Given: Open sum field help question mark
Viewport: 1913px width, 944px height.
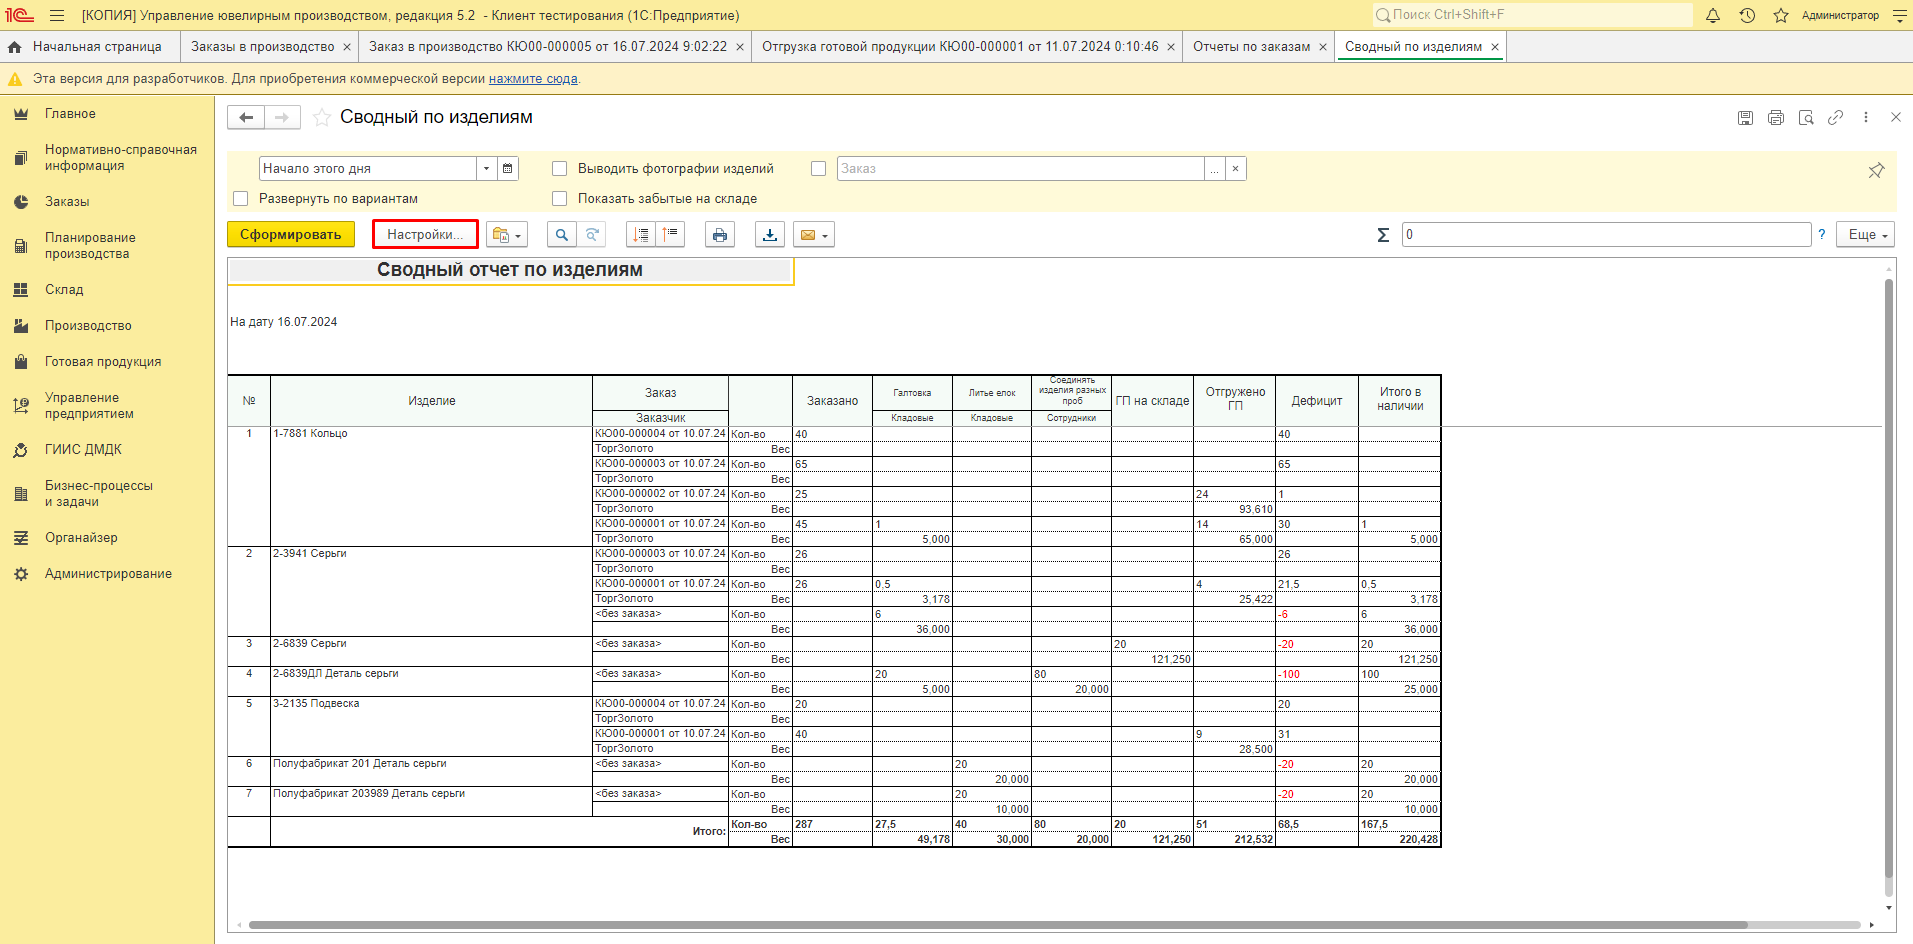Looking at the screenshot, I should pyautogui.click(x=1822, y=235).
